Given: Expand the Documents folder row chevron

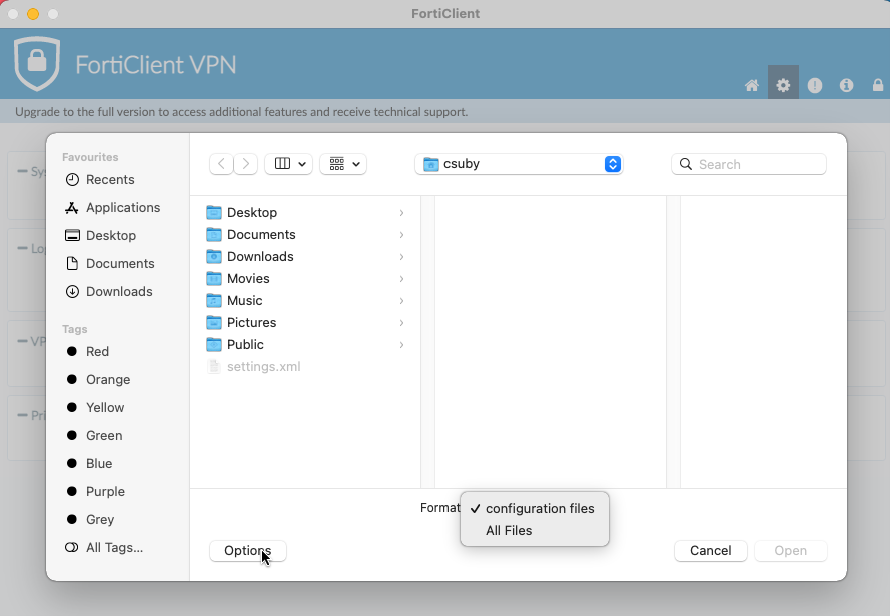Looking at the screenshot, I should point(401,234).
